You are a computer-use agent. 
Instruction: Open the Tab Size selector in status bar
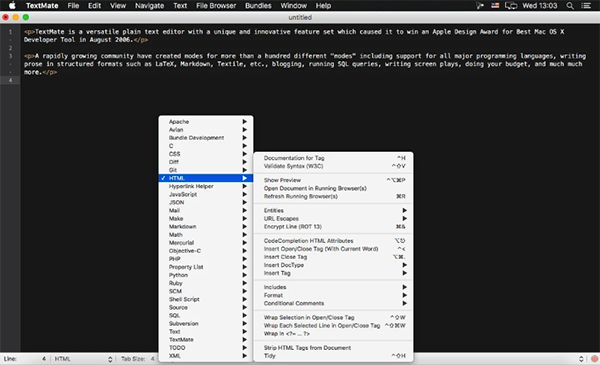138,359
